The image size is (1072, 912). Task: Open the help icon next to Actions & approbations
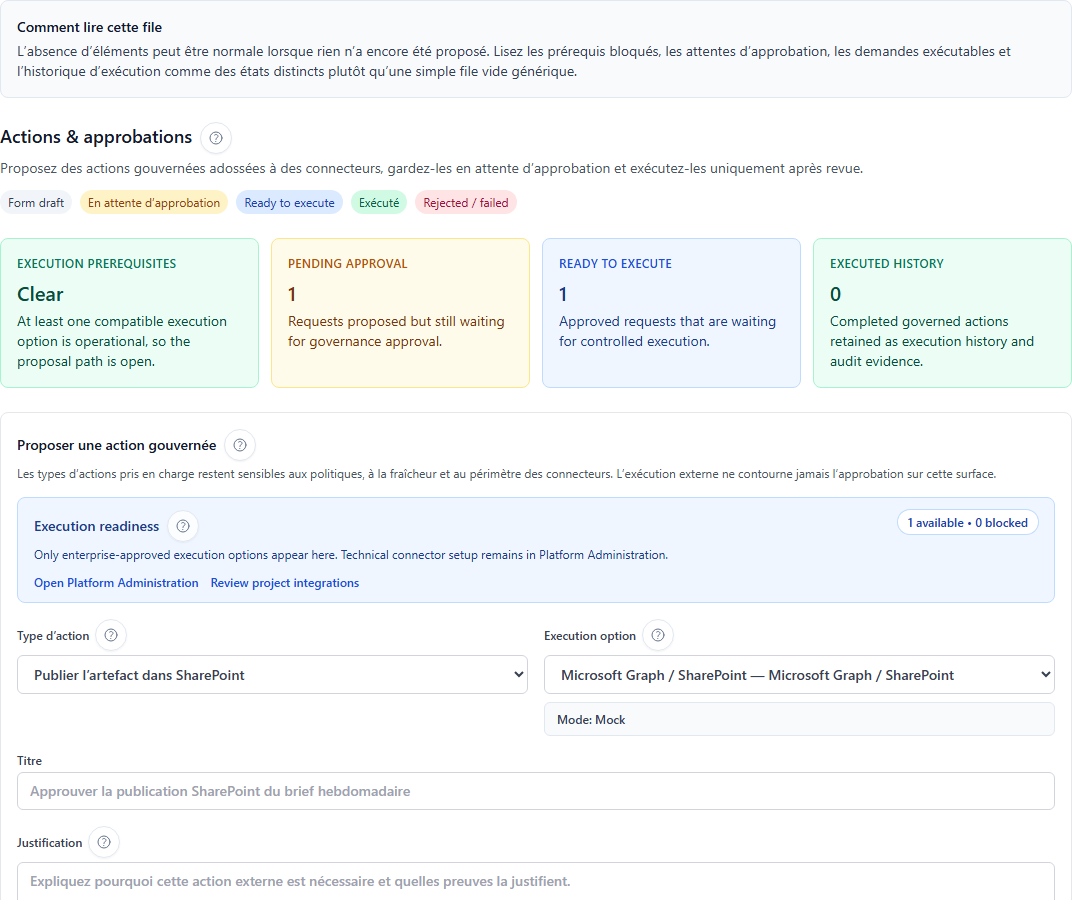[215, 137]
